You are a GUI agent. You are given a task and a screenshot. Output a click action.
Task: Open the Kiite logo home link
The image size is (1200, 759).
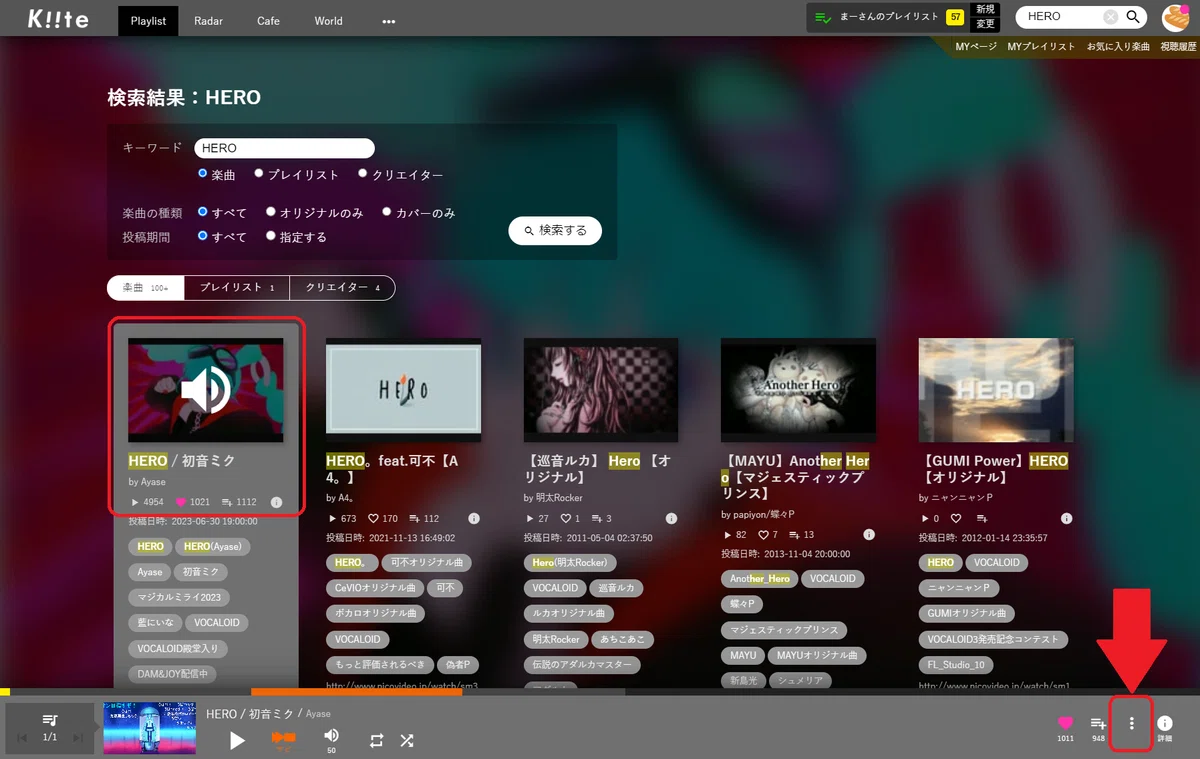point(58,19)
